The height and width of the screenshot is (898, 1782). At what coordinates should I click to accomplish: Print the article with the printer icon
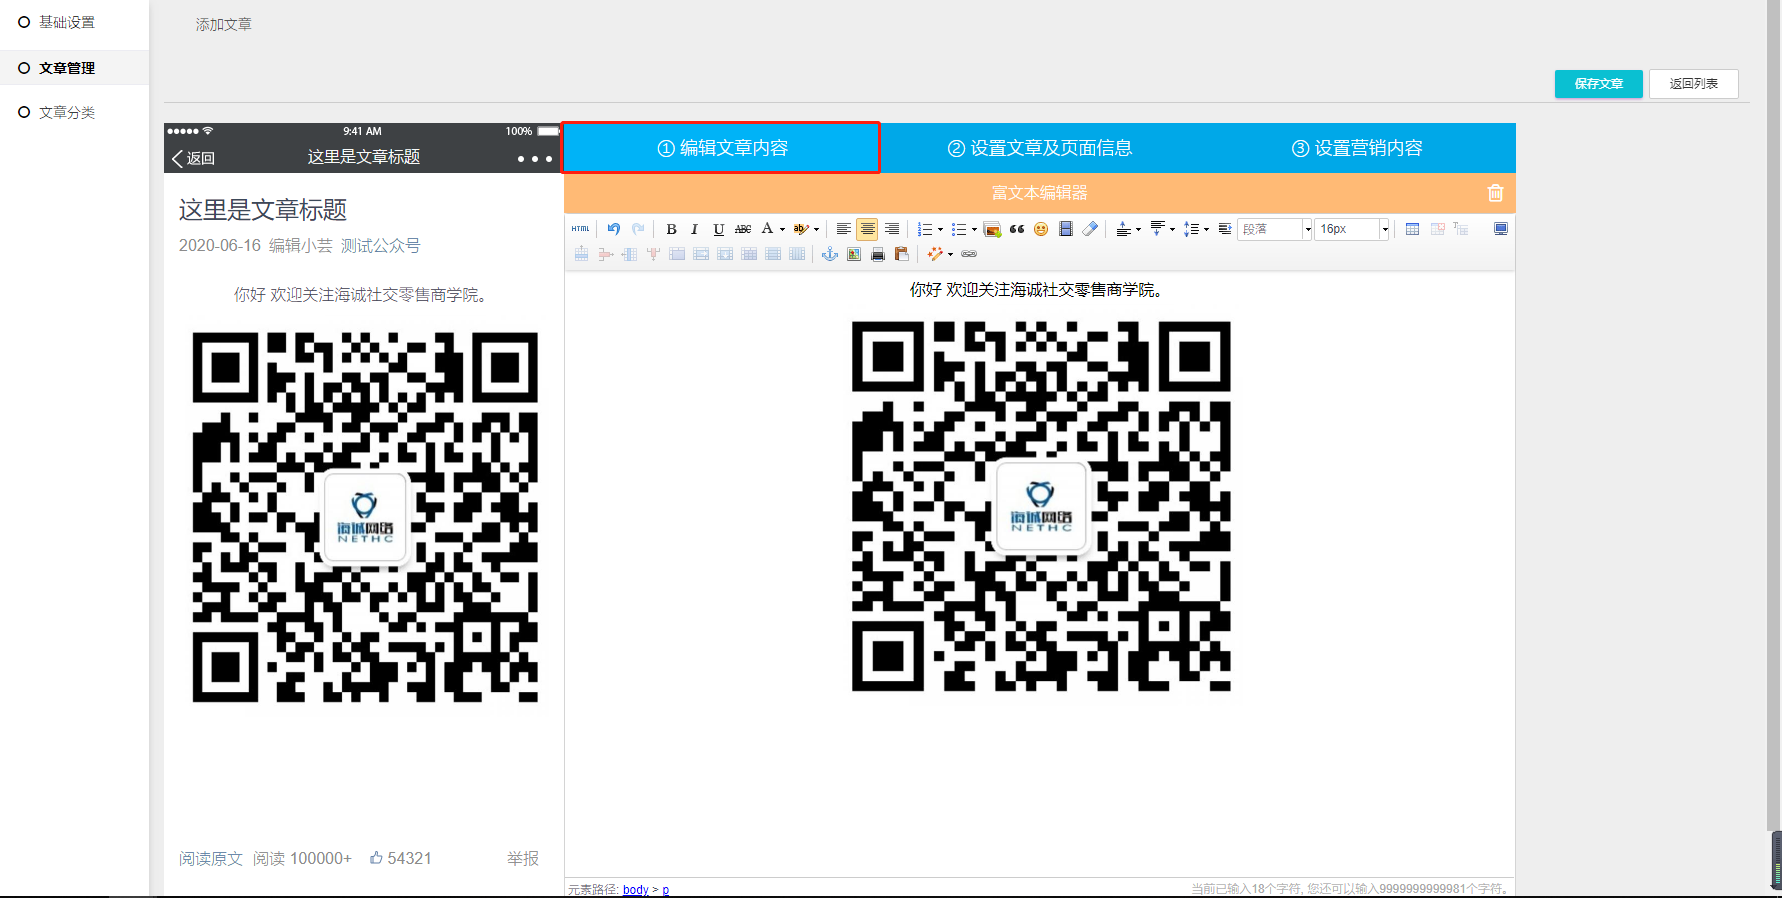point(878,254)
